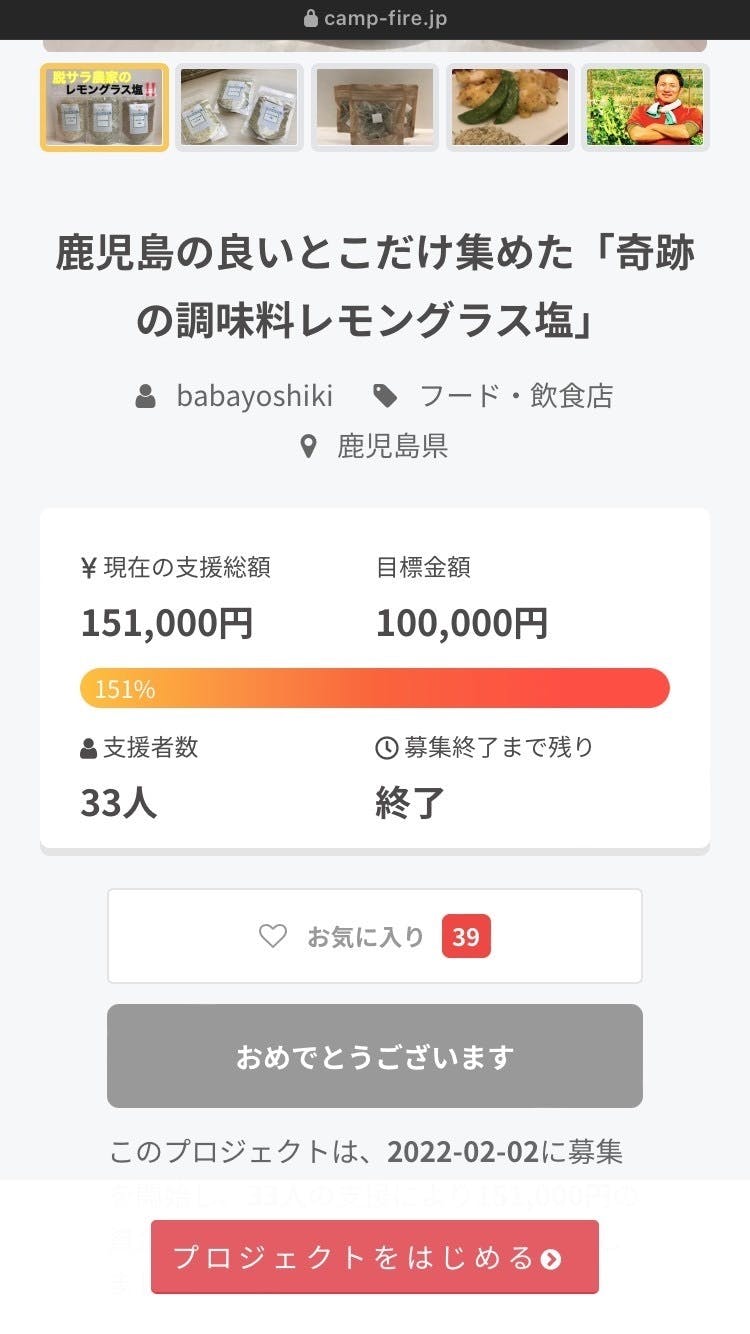Screen dimensions: 750x1334
Task: Click the heart favorite icon
Action: 273,936
